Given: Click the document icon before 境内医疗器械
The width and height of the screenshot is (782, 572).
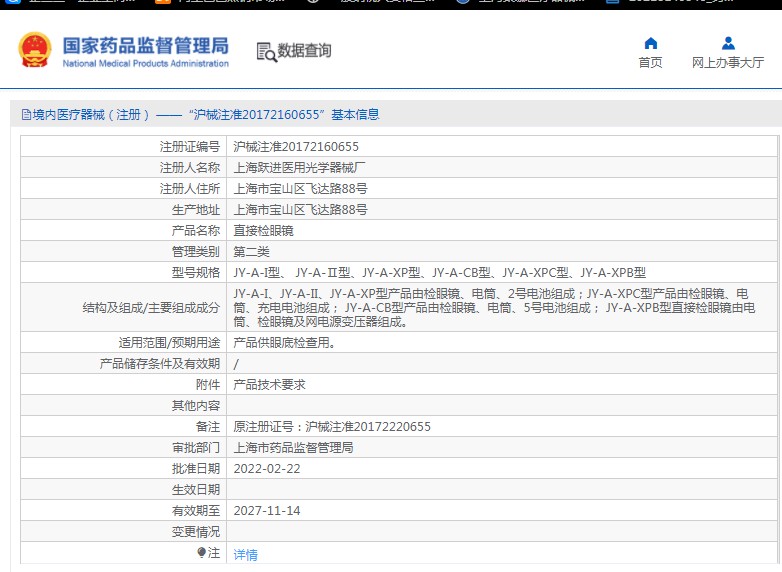Looking at the screenshot, I should [26, 115].
